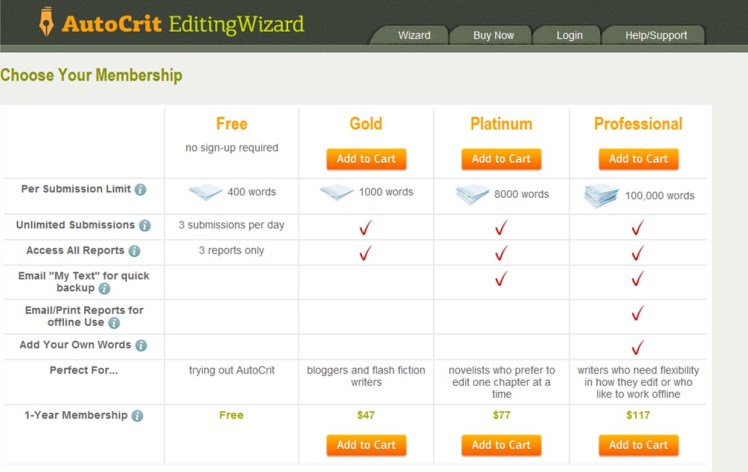This screenshot has width=748, height=472.
Task: Show info for Add Your Own Words
Action: (x=141, y=346)
